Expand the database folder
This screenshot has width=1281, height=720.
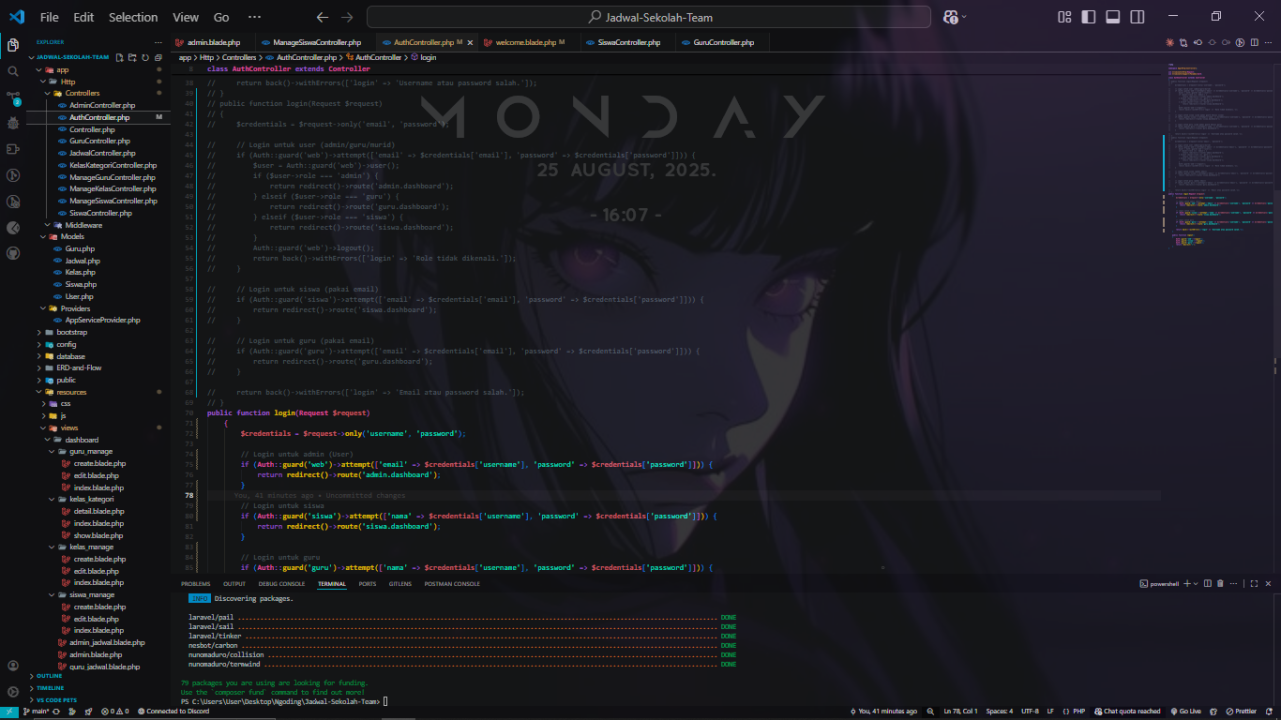[70, 356]
